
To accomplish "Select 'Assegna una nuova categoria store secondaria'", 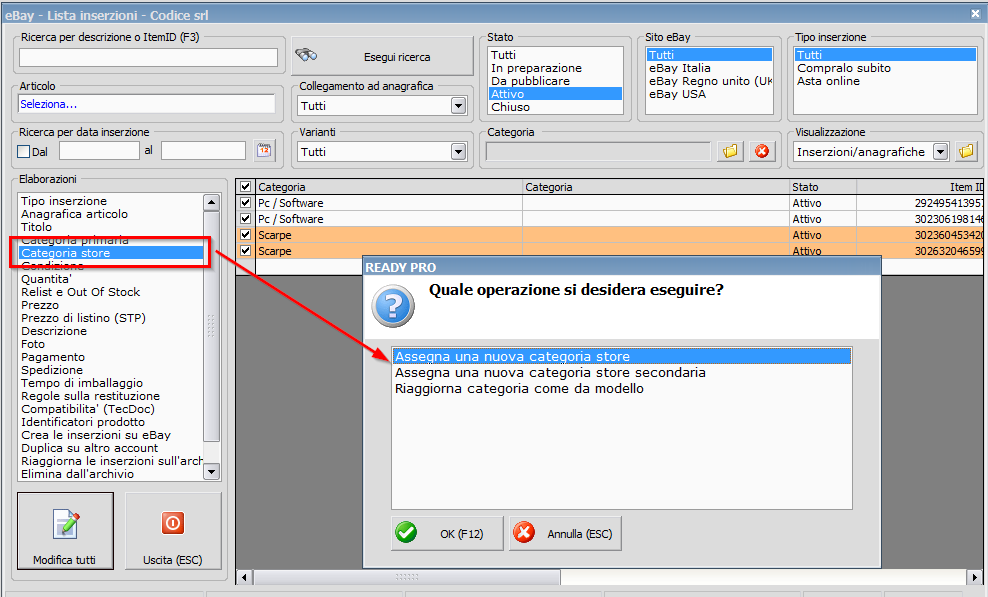I will click(621, 373).
